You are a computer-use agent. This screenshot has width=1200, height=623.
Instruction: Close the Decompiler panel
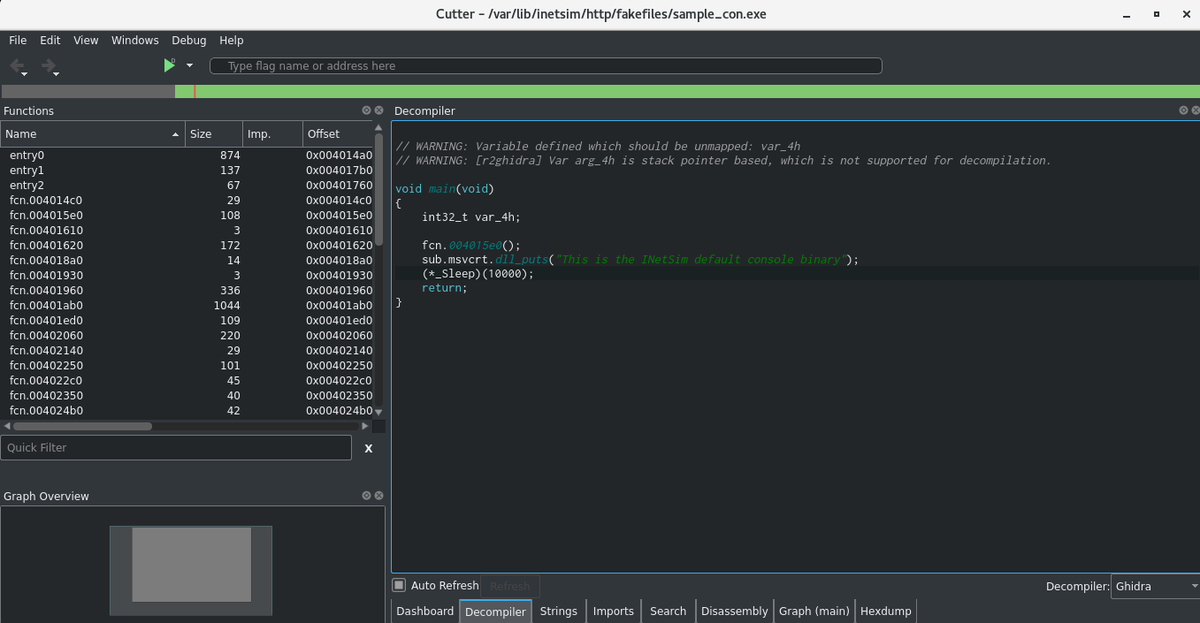click(x=1195, y=110)
